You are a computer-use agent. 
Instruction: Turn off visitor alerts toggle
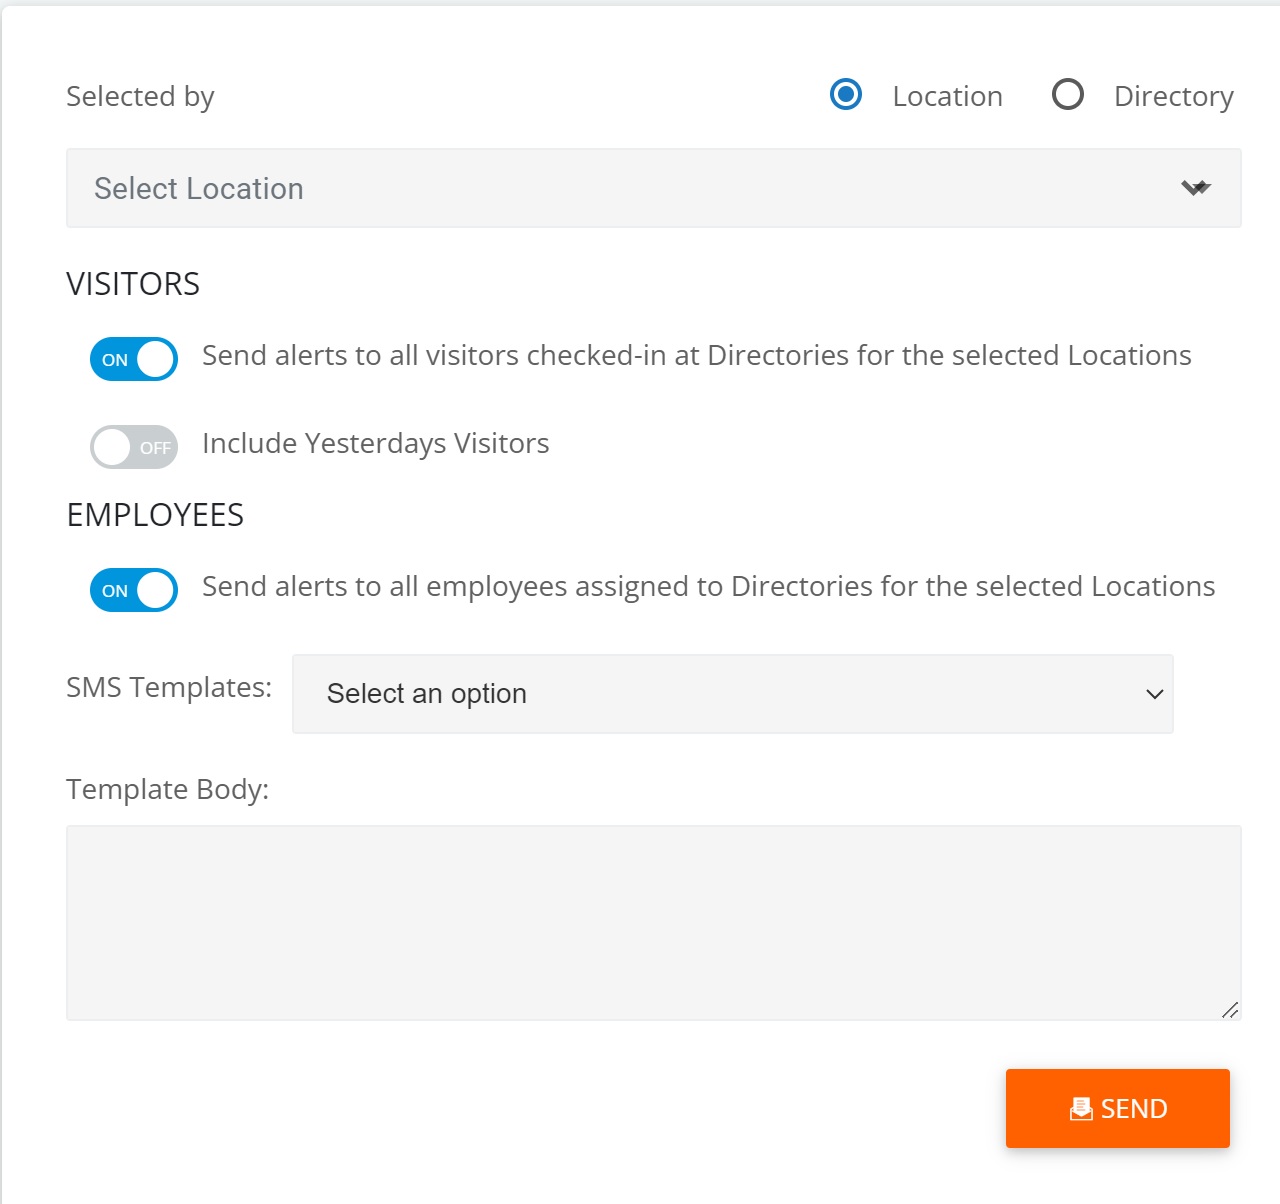(x=134, y=359)
